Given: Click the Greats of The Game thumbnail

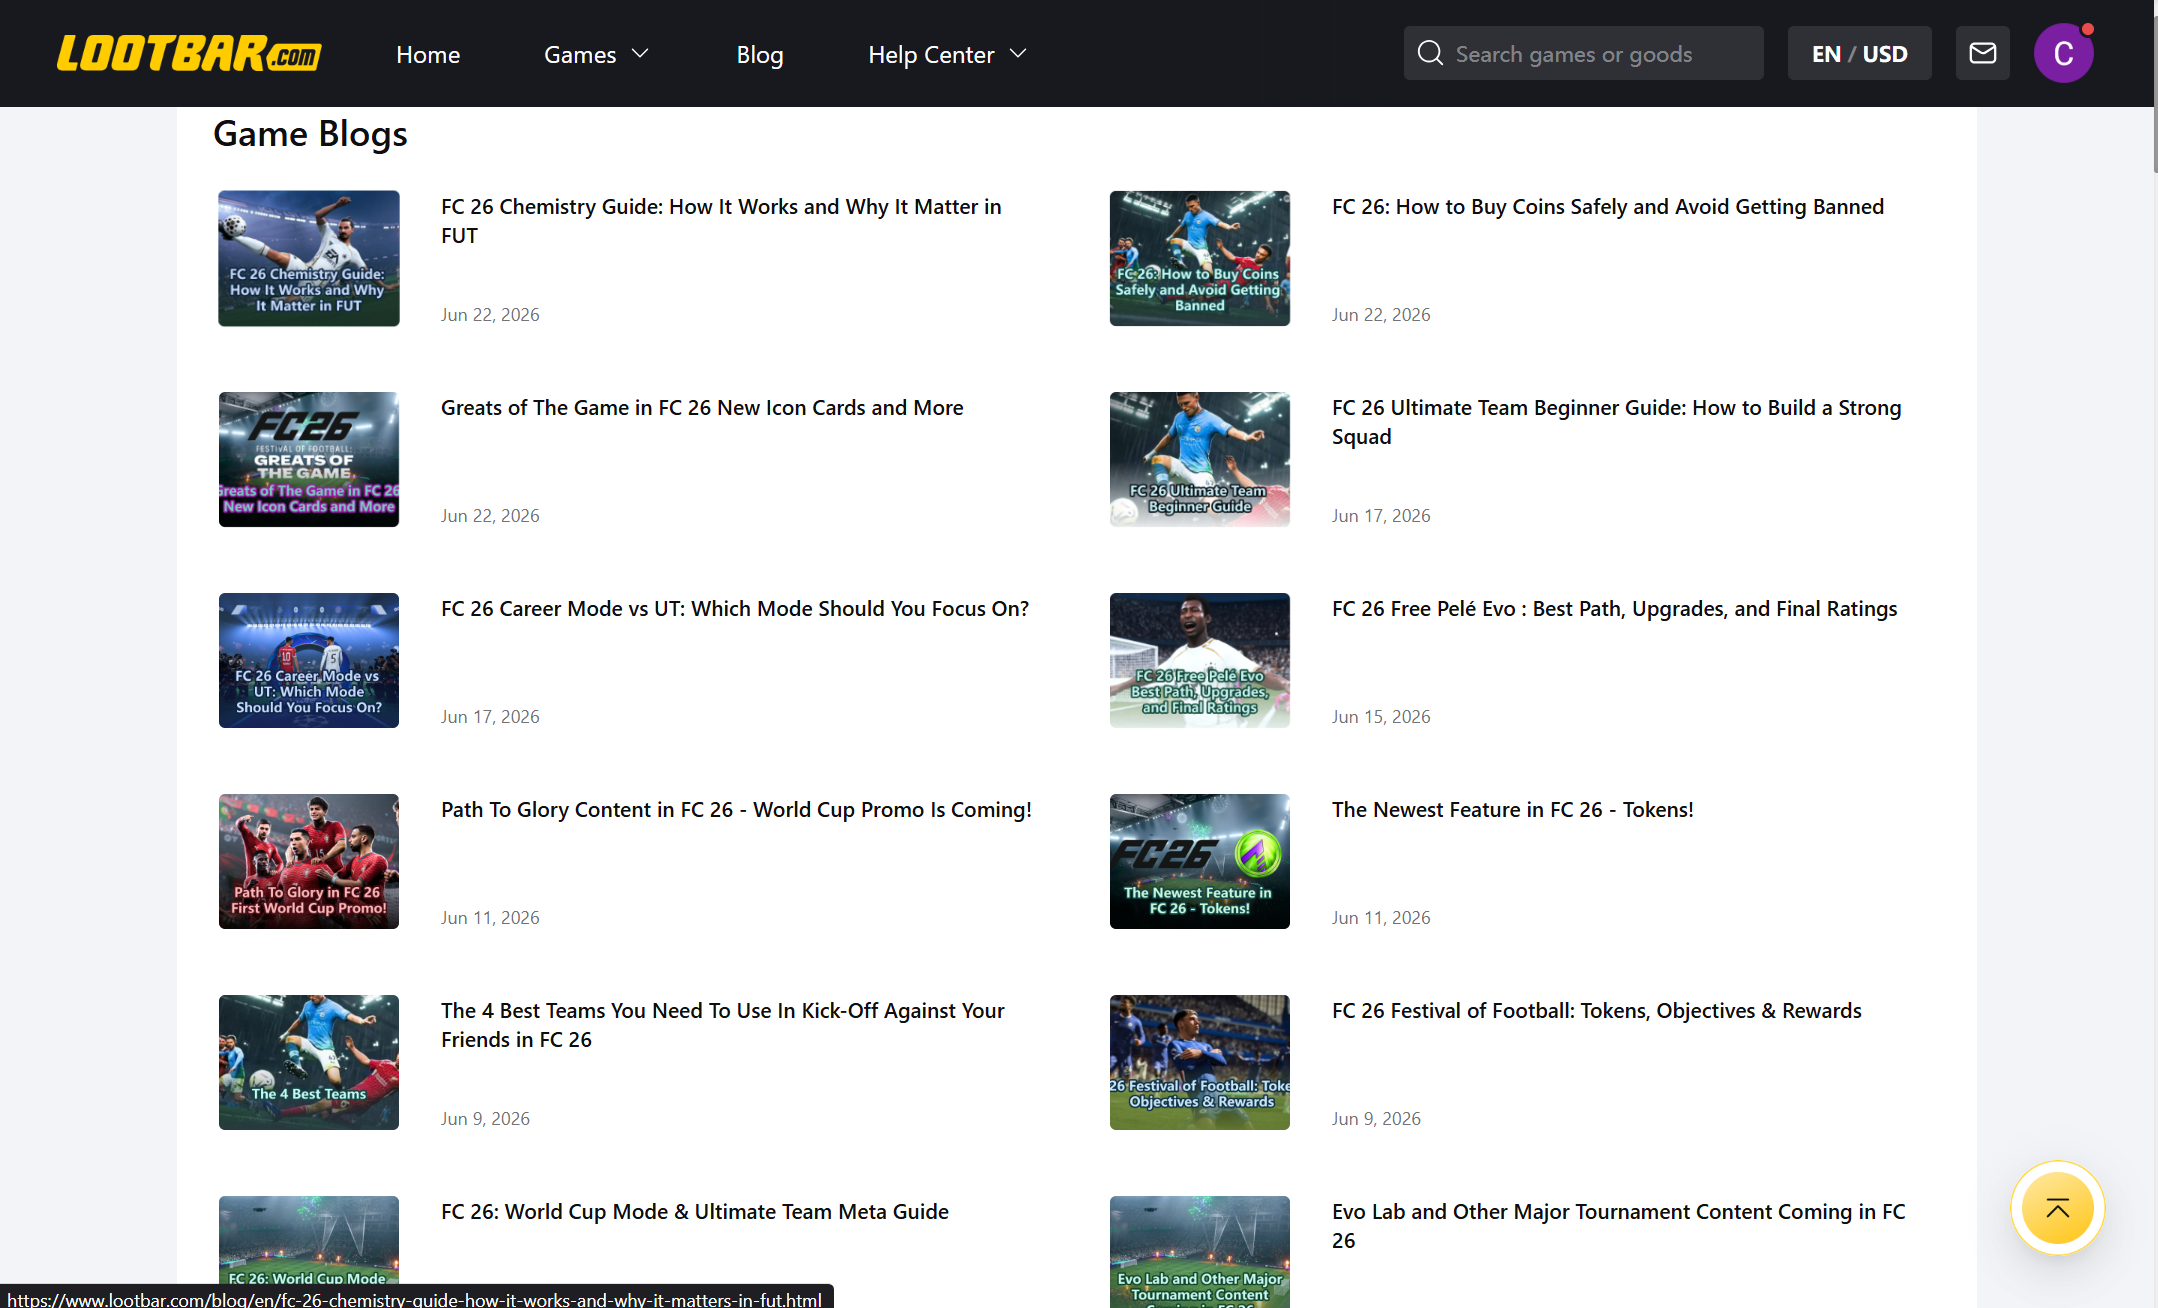Looking at the screenshot, I should [309, 459].
